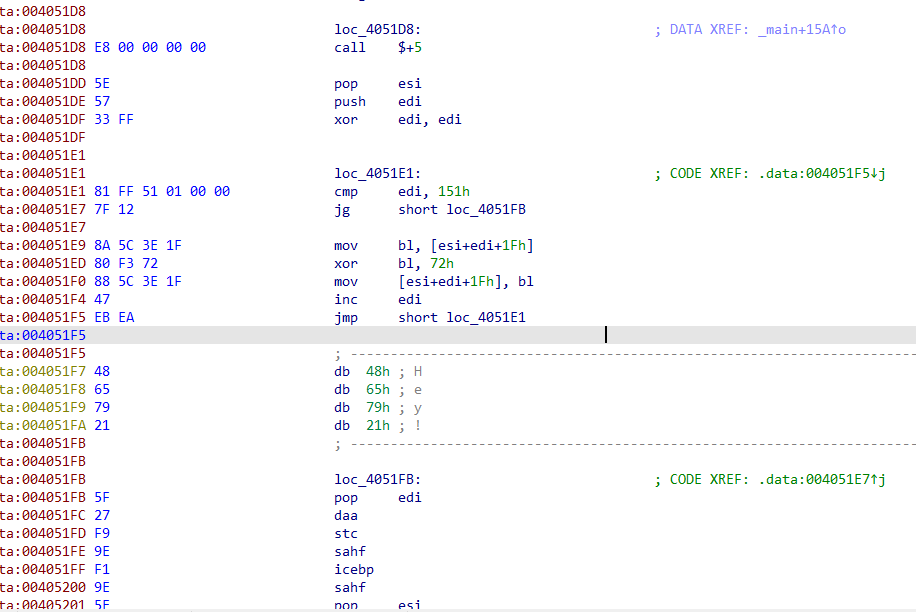
Task: Select the 'icebp' instruction
Action: (354, 570)
